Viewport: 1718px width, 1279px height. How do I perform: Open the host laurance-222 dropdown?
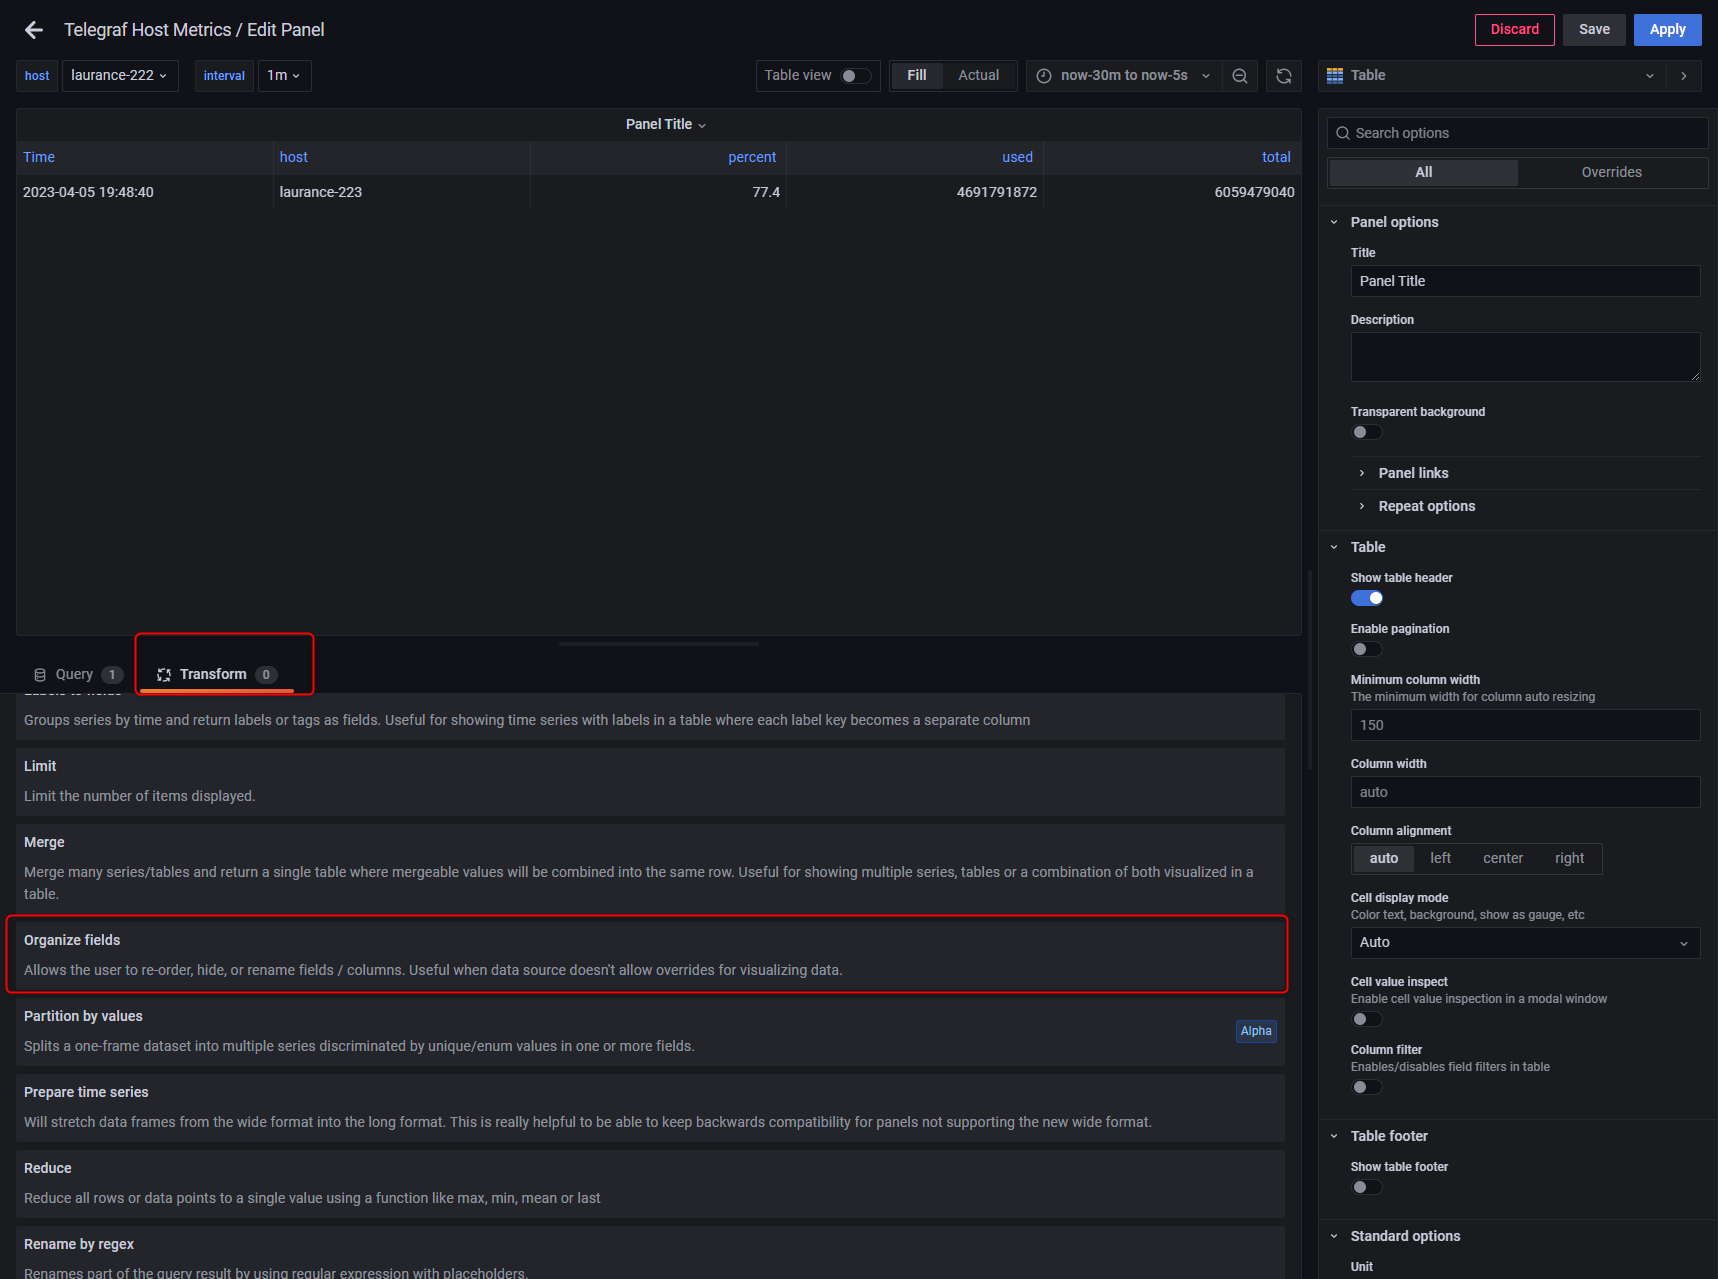pos(120,76)
